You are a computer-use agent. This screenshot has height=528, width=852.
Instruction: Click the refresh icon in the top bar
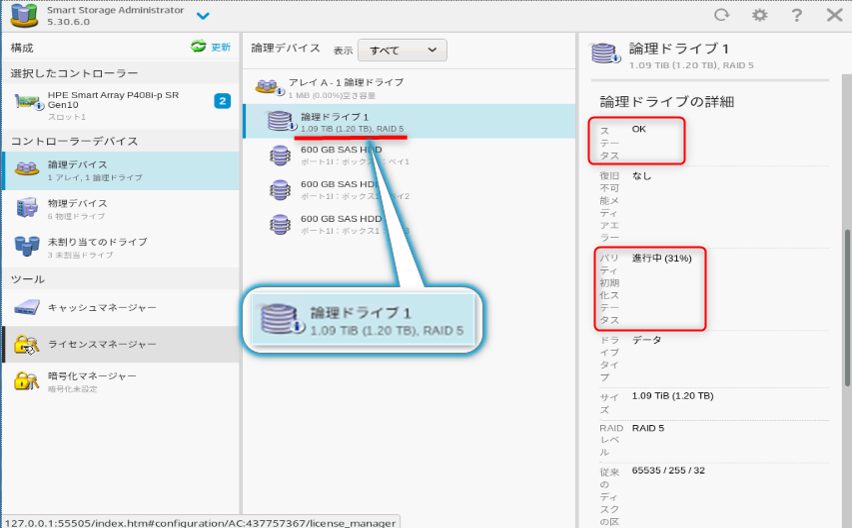722,15
